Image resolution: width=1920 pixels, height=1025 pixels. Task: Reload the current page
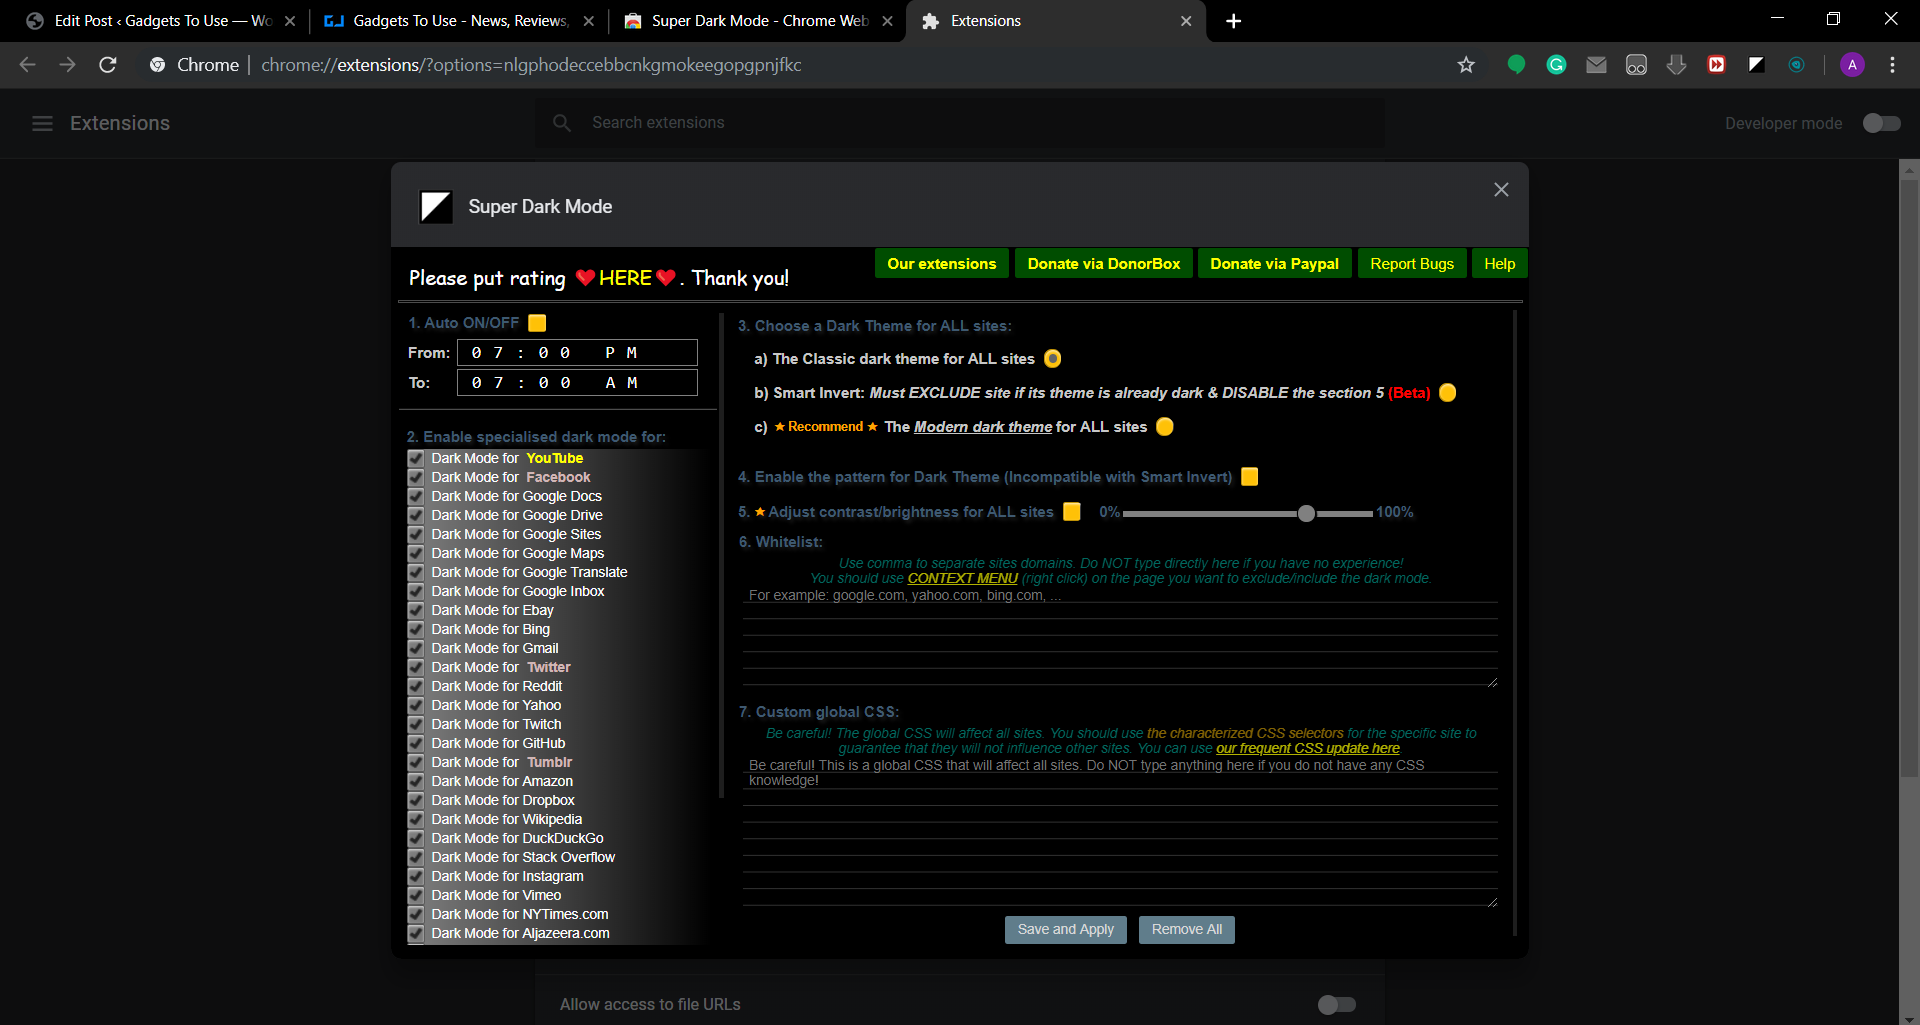coord(108,65)
